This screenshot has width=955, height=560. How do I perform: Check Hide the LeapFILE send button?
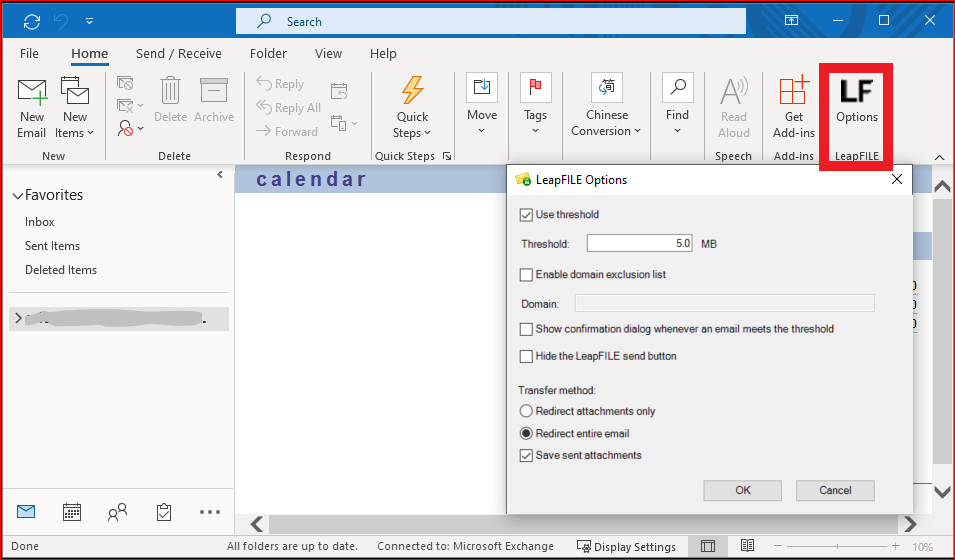[526, 357]
